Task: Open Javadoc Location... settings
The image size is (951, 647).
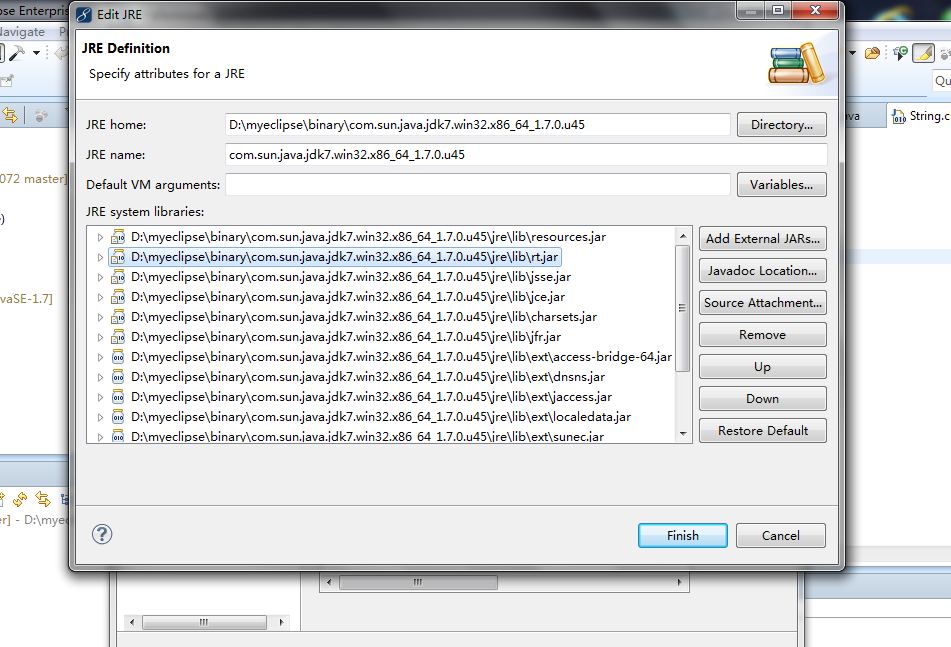Action: [762, 270]
